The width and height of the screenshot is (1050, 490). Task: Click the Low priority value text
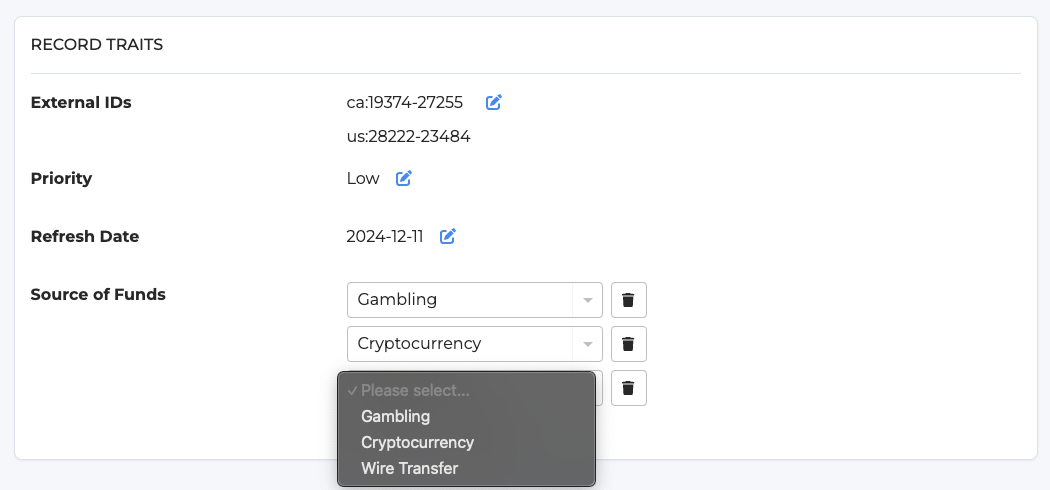pos(363,179)
